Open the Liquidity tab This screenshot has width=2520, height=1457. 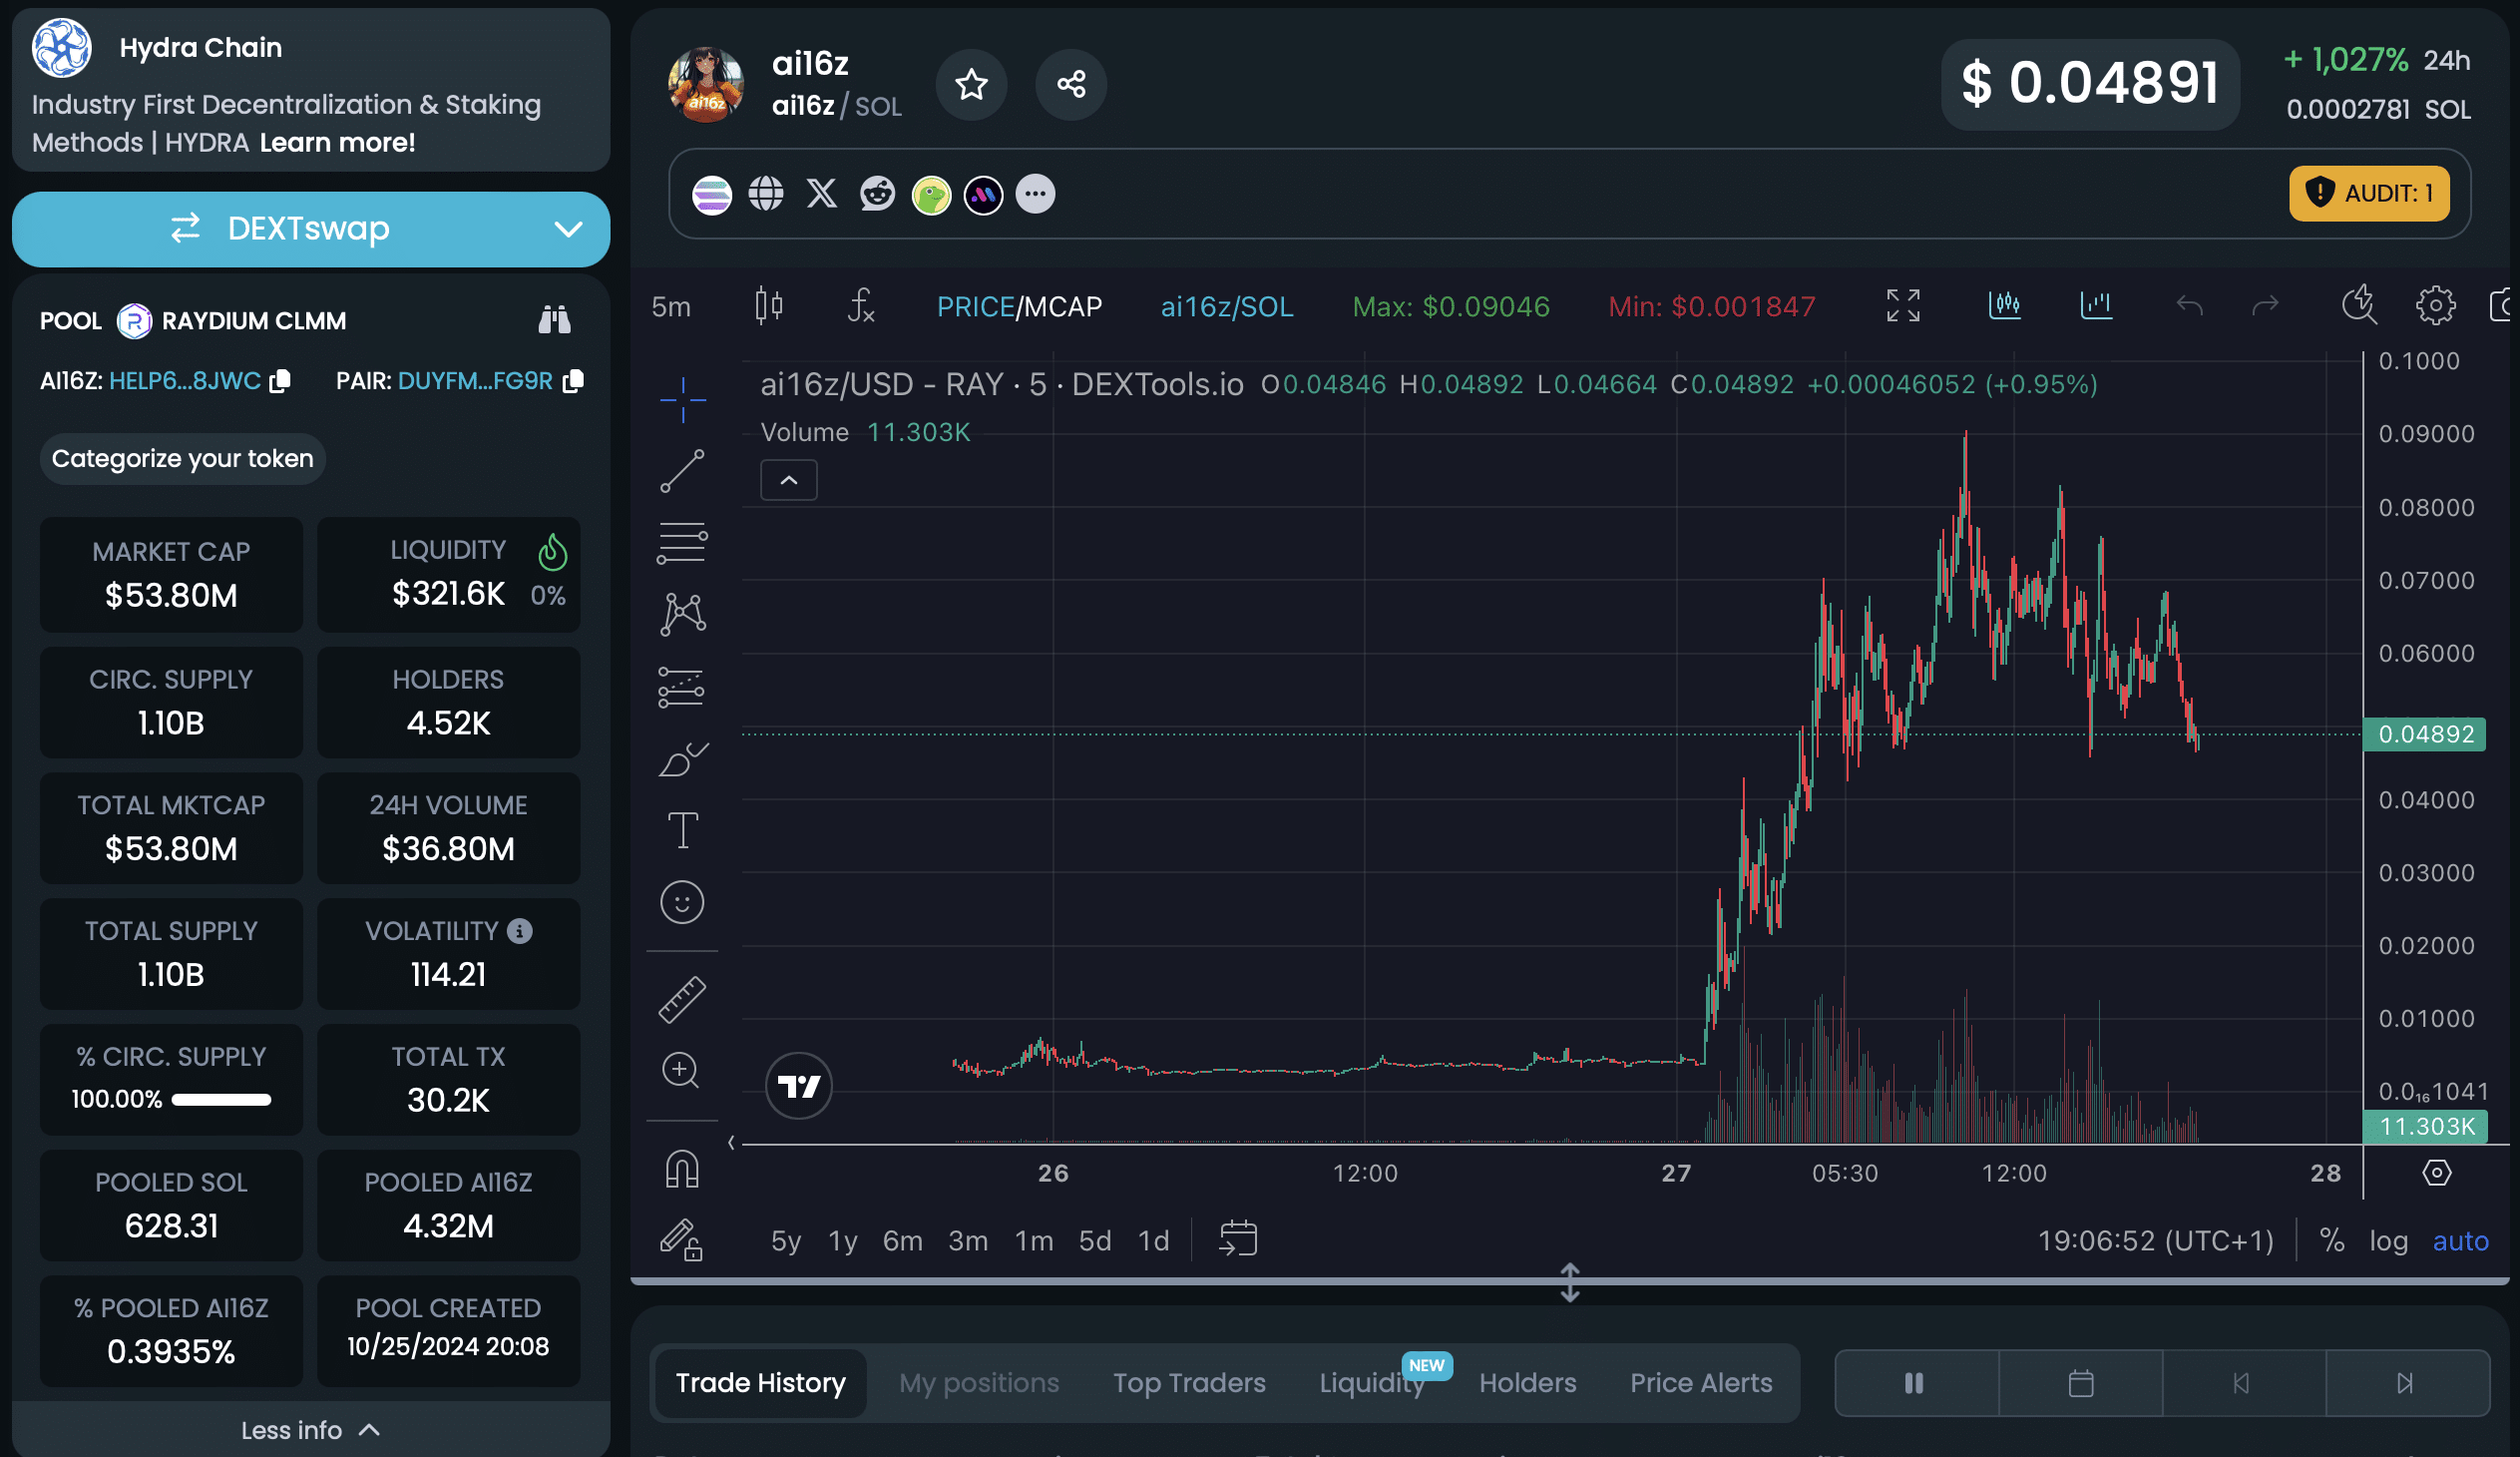click(x=1372, y=1383)
